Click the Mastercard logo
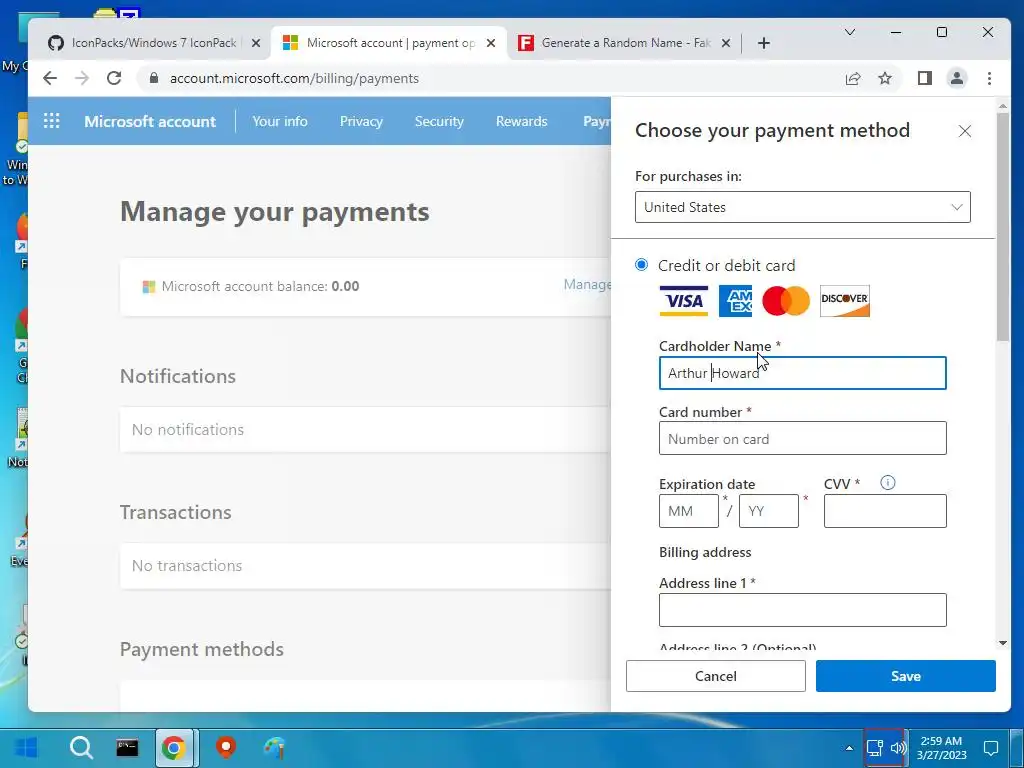 [786, 301]
